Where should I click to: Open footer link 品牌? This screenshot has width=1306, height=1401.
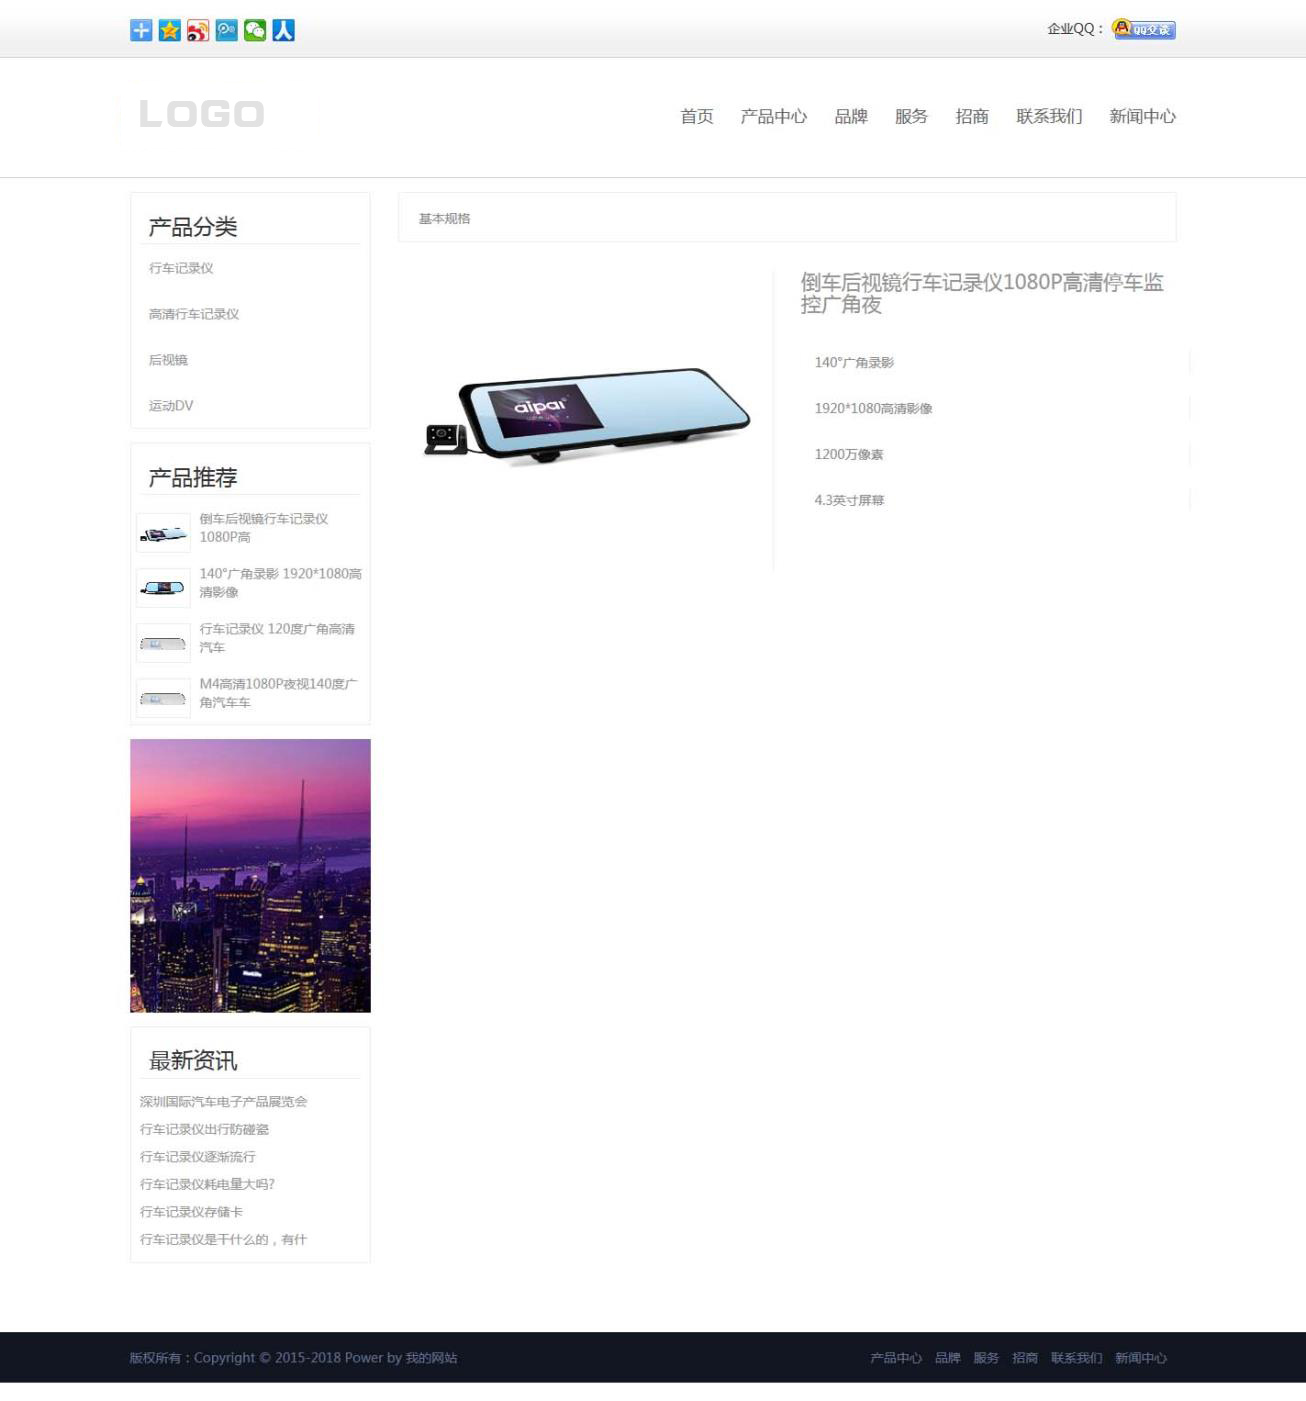948,1358
